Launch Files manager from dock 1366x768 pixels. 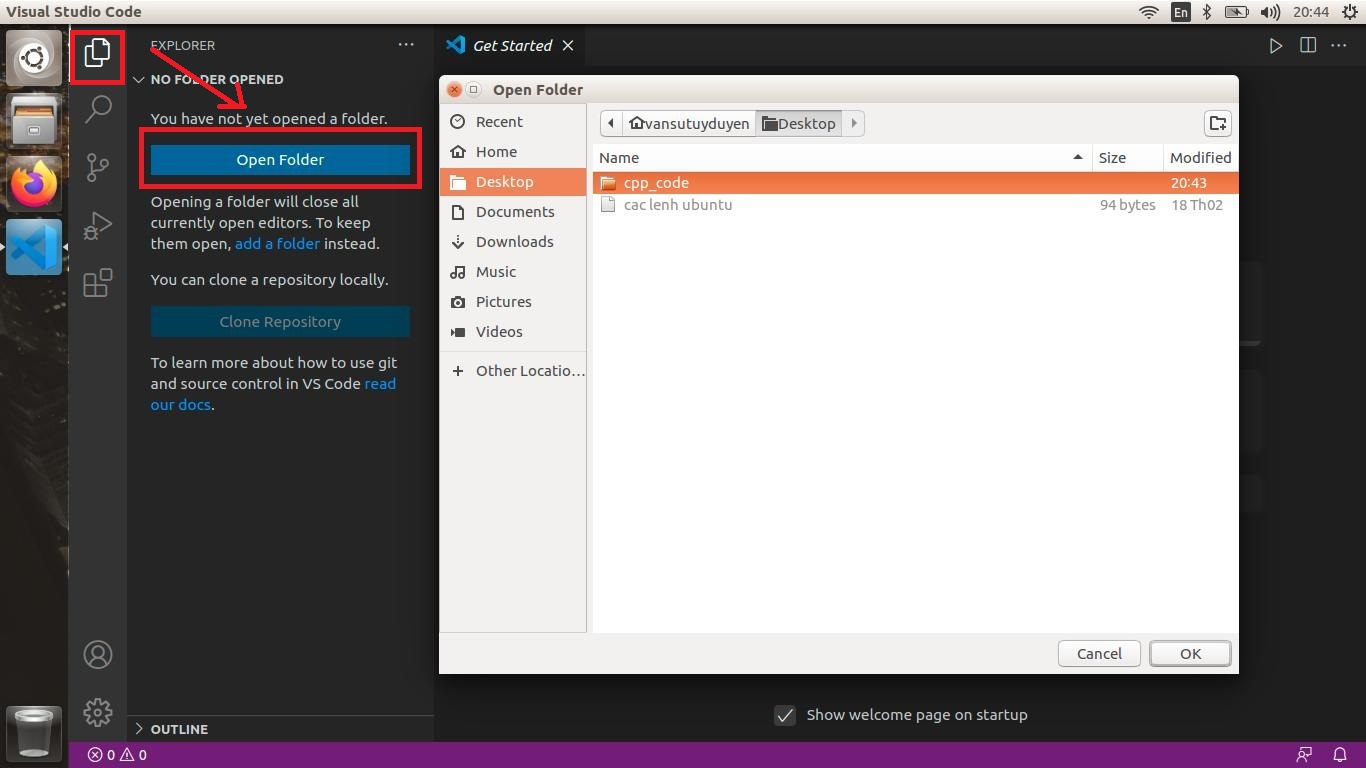(34, 120)
